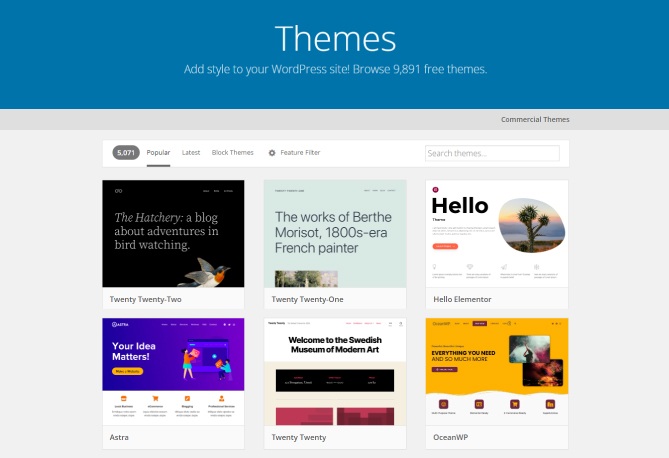
Task: Click the Search themes input field
Action: point(492,153)
